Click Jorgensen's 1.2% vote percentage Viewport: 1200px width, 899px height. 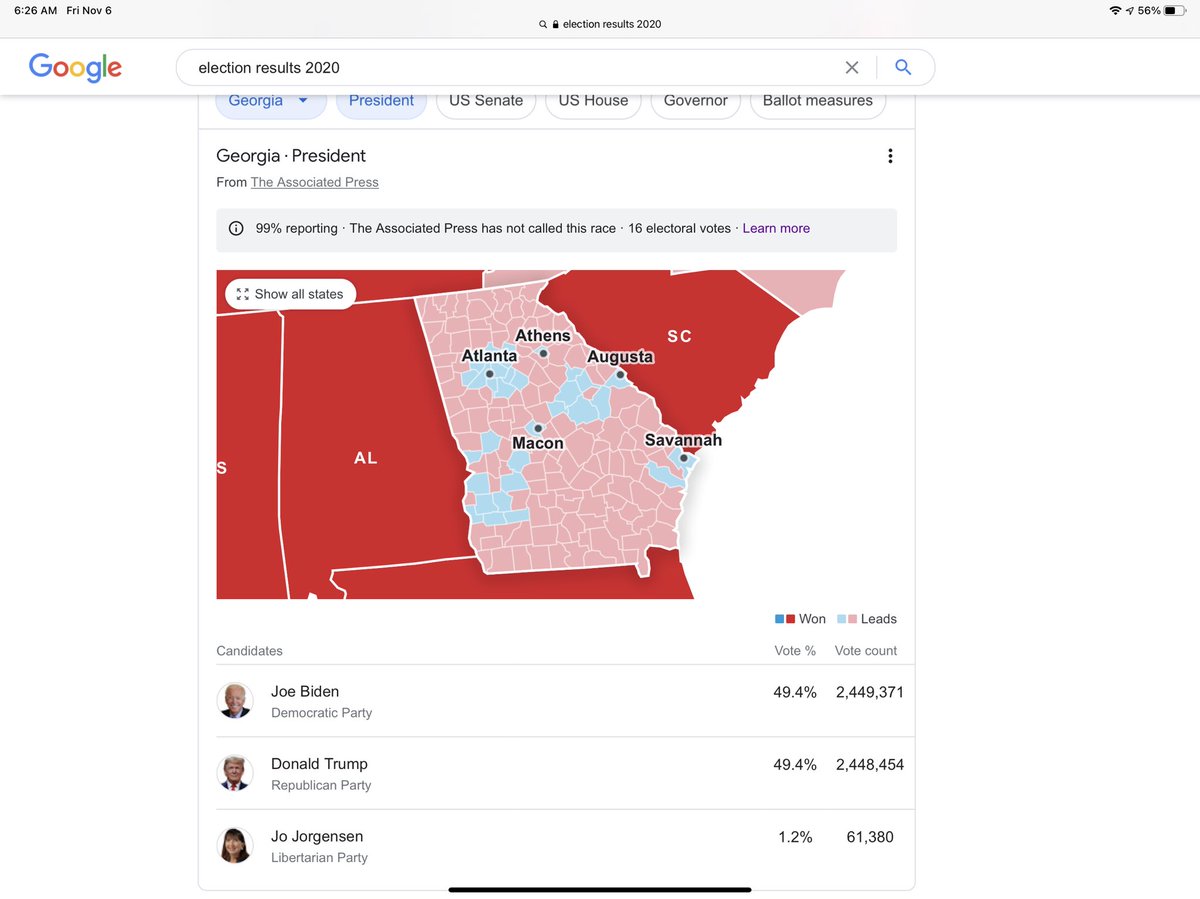(x=795, y=837)
